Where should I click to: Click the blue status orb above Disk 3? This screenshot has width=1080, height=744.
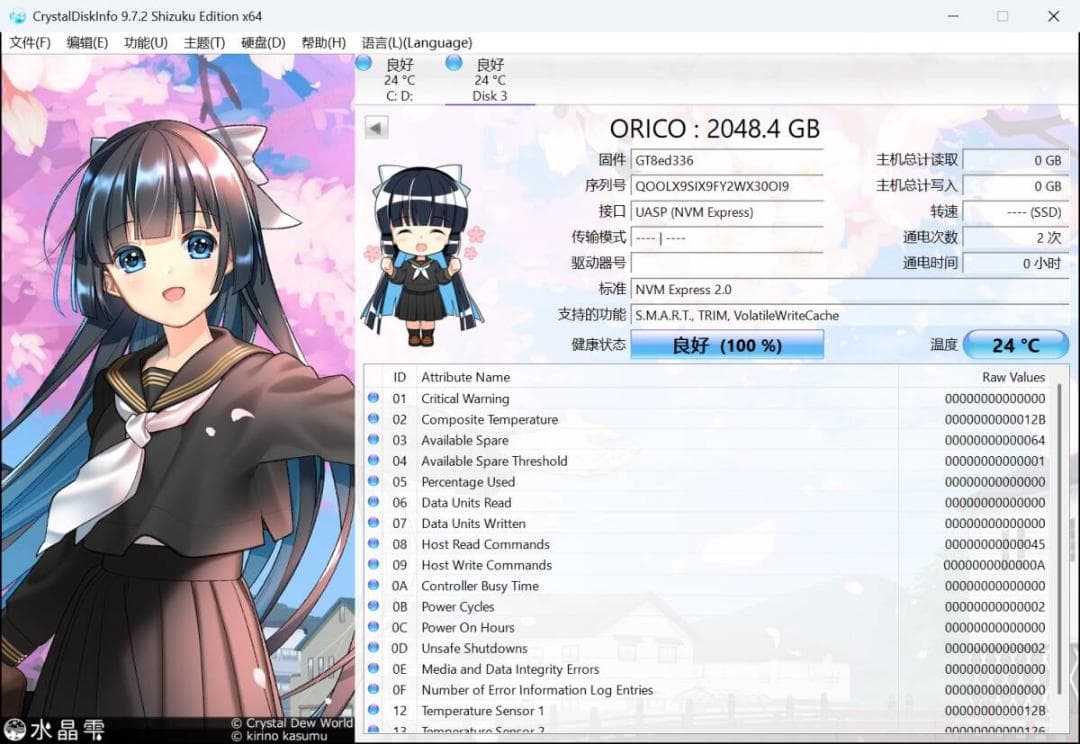(453, 63)
